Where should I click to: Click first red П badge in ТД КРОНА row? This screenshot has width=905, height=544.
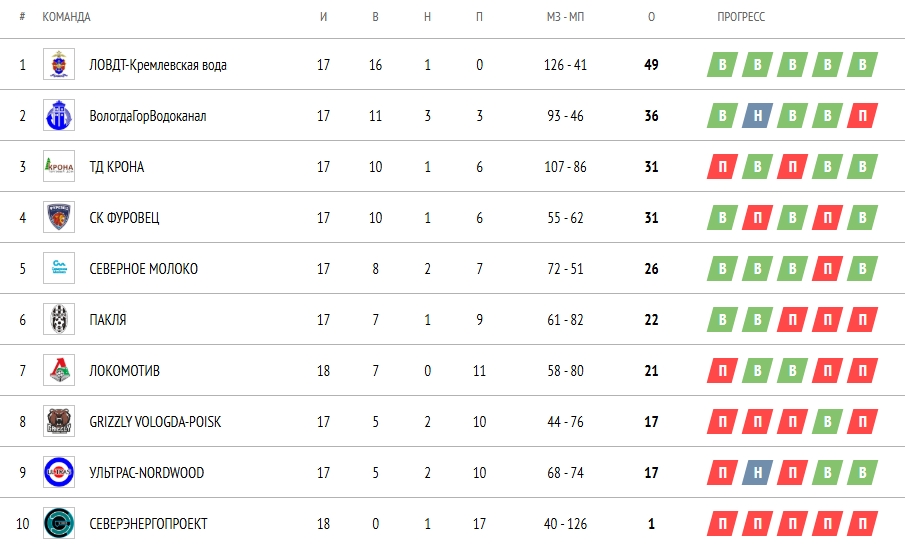click(721, 167)
